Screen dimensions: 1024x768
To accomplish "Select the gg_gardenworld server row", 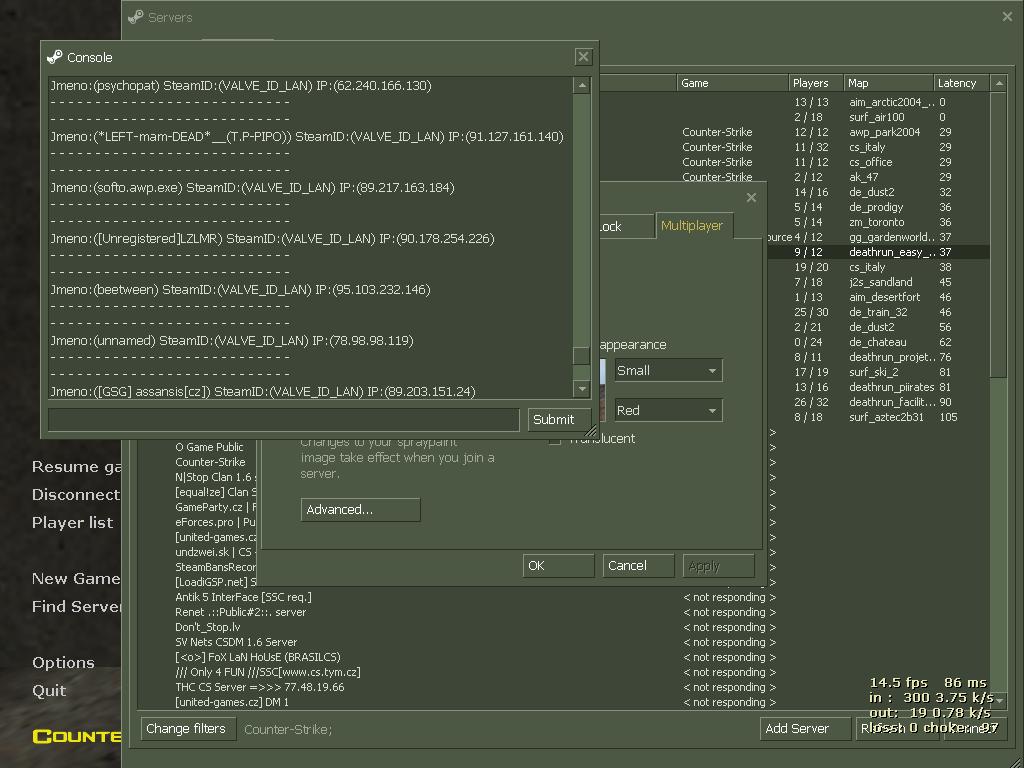I will point(878,237).
